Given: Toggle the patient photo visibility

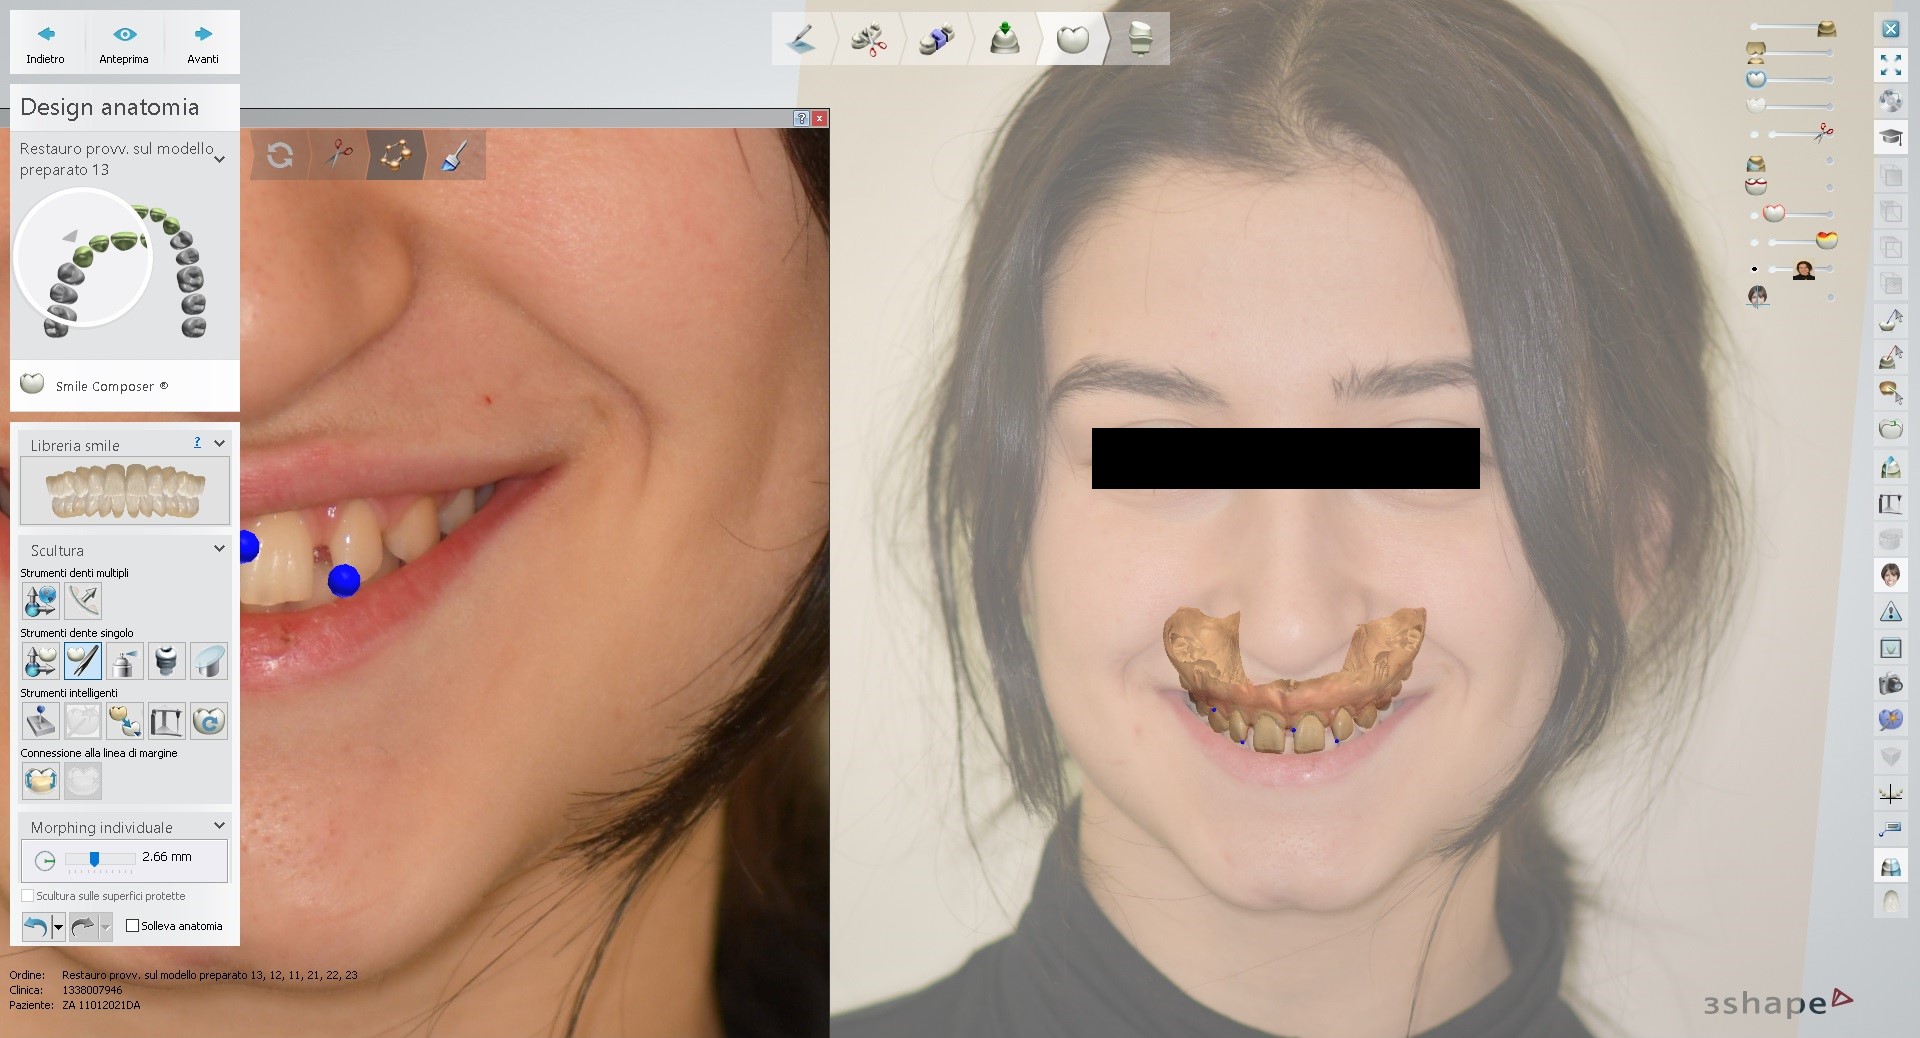Looking at the screenshot, I should tap(1804, 269).
